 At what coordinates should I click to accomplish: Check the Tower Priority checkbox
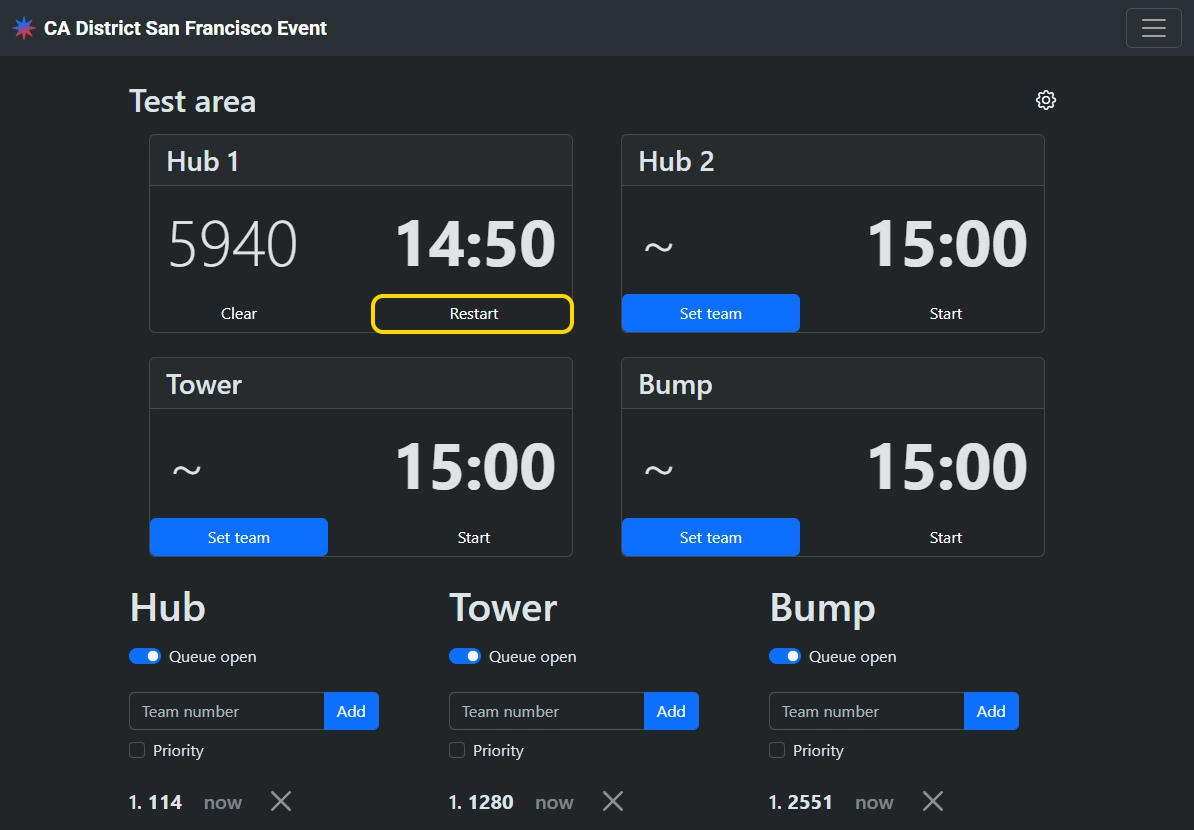click(x=458, y=750)
